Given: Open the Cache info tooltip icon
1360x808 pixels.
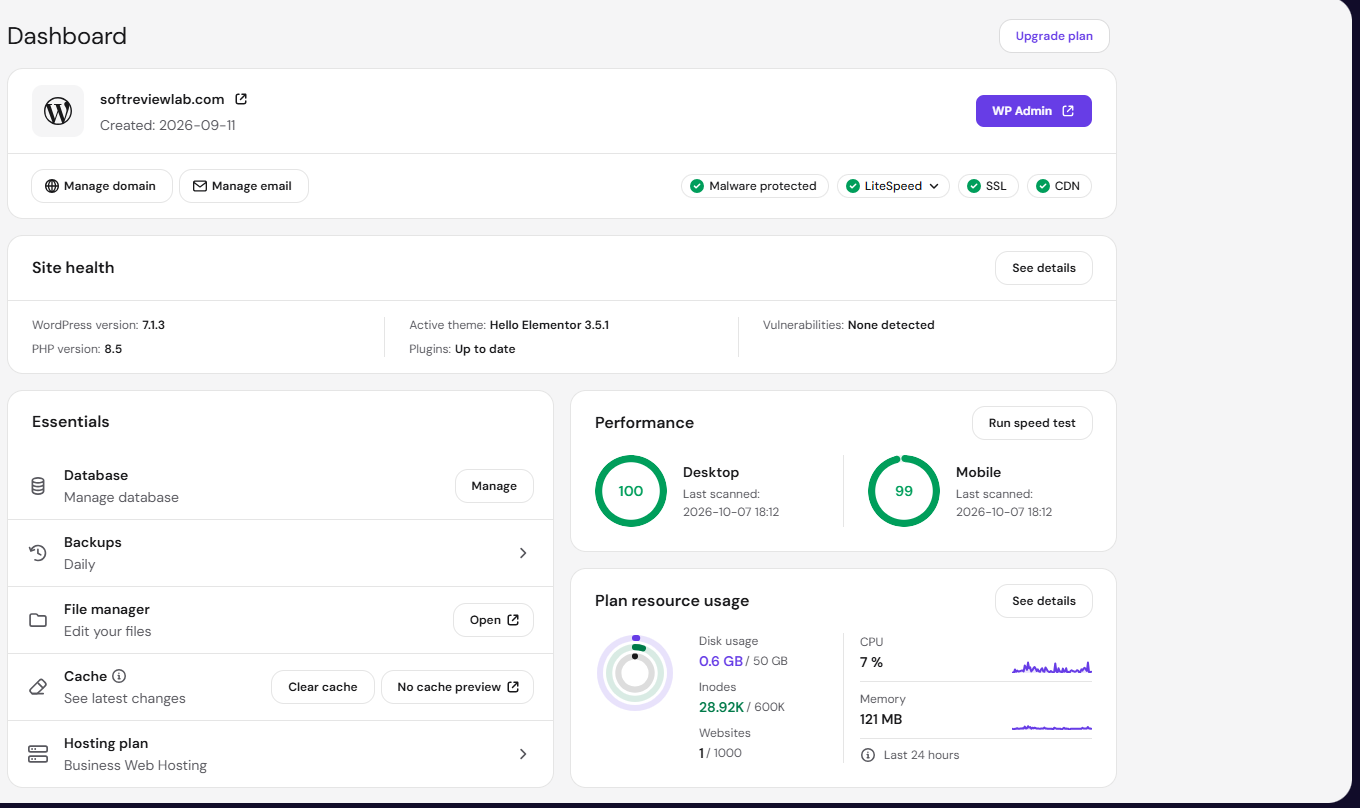Looking at the screenshot, I should pos(119,676).
